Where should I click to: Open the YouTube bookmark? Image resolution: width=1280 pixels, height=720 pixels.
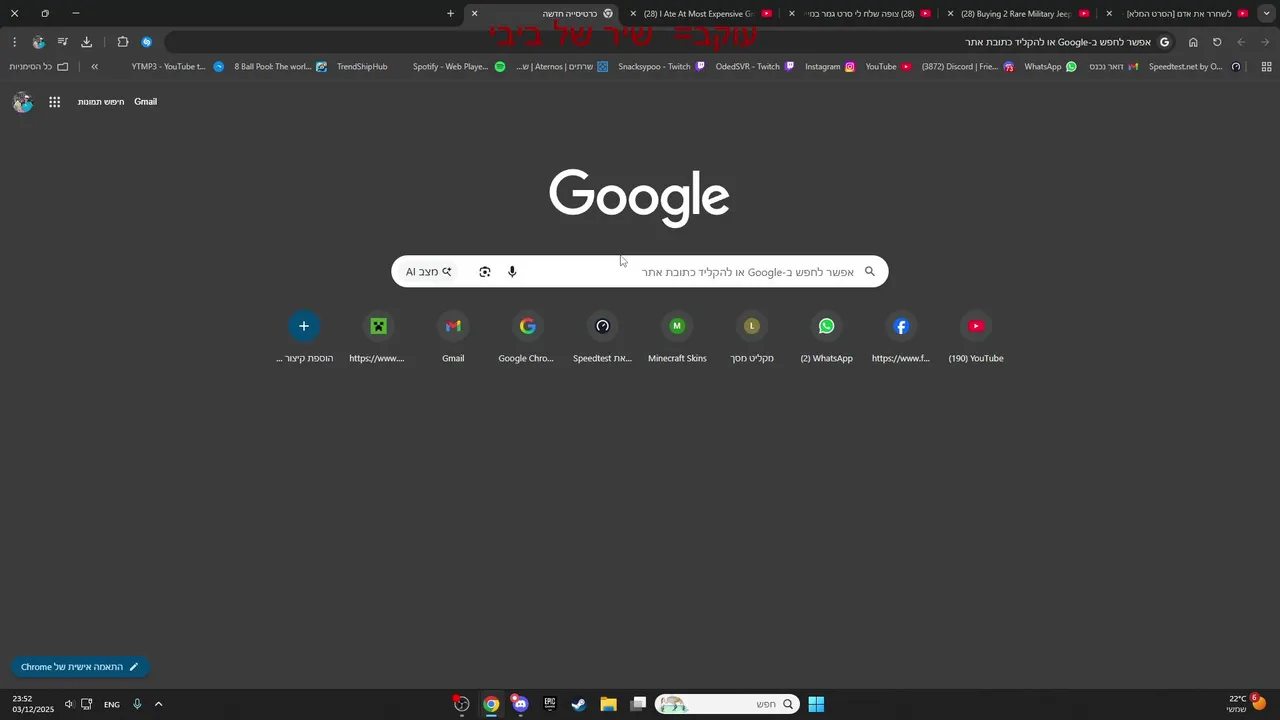[x=888, y=67]
